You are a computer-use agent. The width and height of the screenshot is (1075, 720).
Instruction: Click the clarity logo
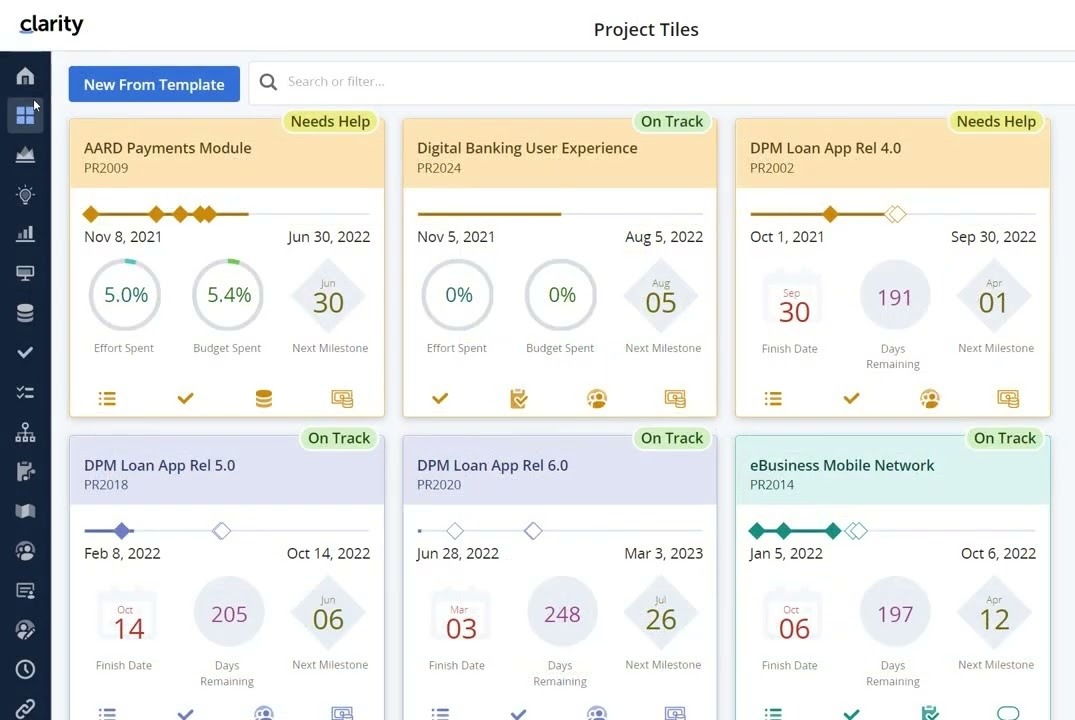pyautogui.click(x=51, y=25)
